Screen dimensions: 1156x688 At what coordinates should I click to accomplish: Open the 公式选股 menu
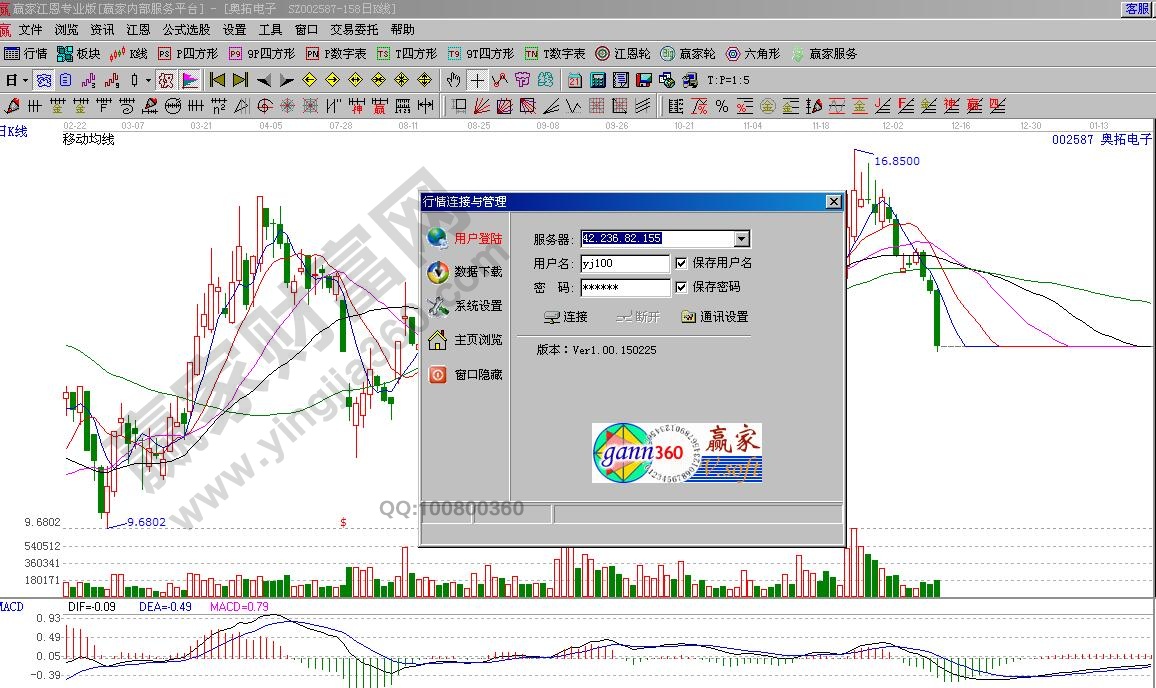tap(187, 30)
